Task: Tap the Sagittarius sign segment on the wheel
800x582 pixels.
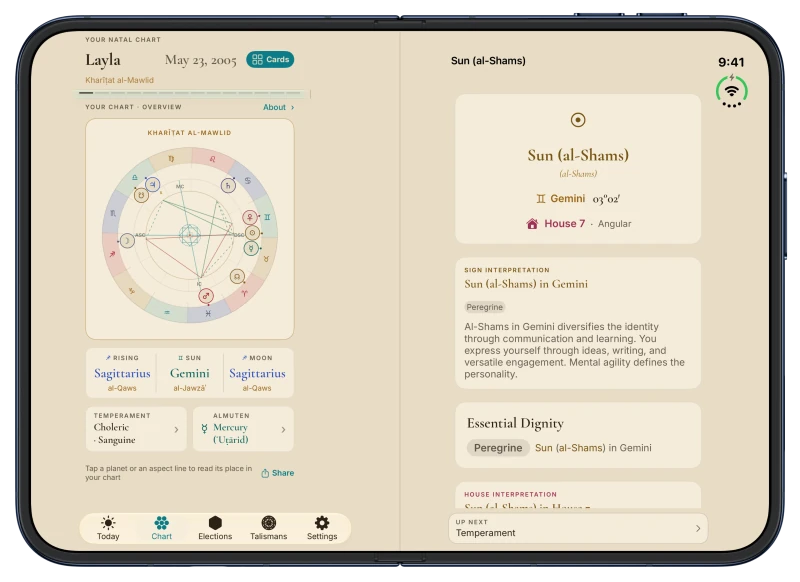Action: pyautogui.click(x=112, y=254)
